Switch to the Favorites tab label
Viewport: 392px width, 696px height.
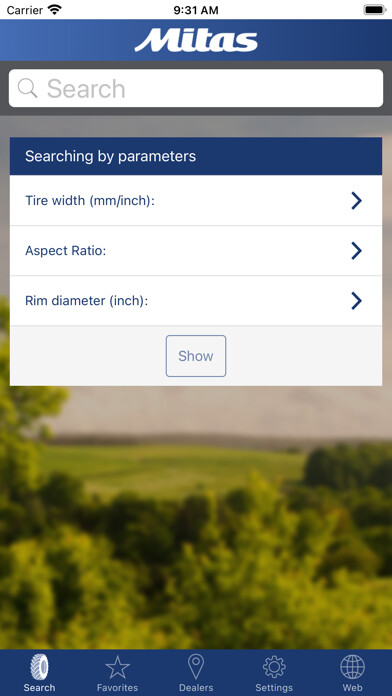pyautogui.click(x=118, y=688)
